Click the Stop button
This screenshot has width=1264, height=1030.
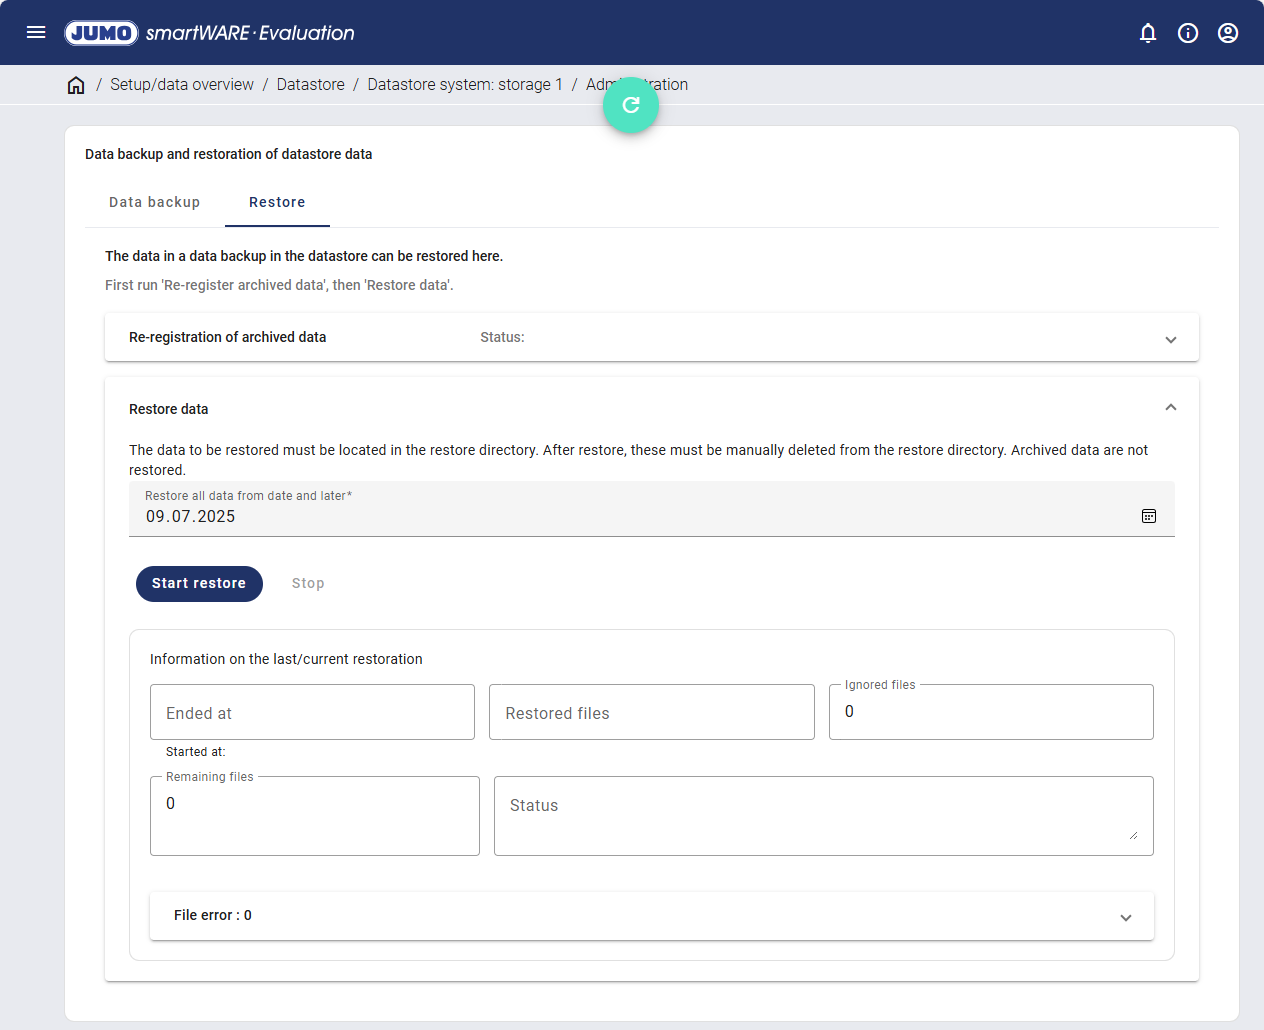(308, 584)
